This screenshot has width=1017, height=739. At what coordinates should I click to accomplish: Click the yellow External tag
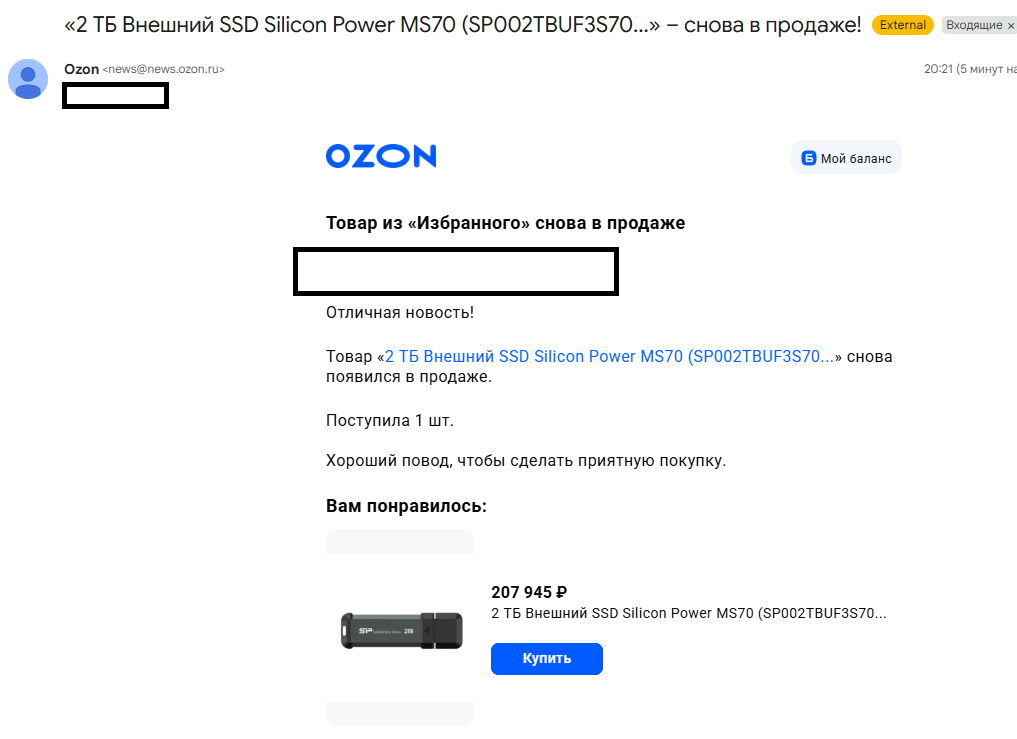point(902,25)
